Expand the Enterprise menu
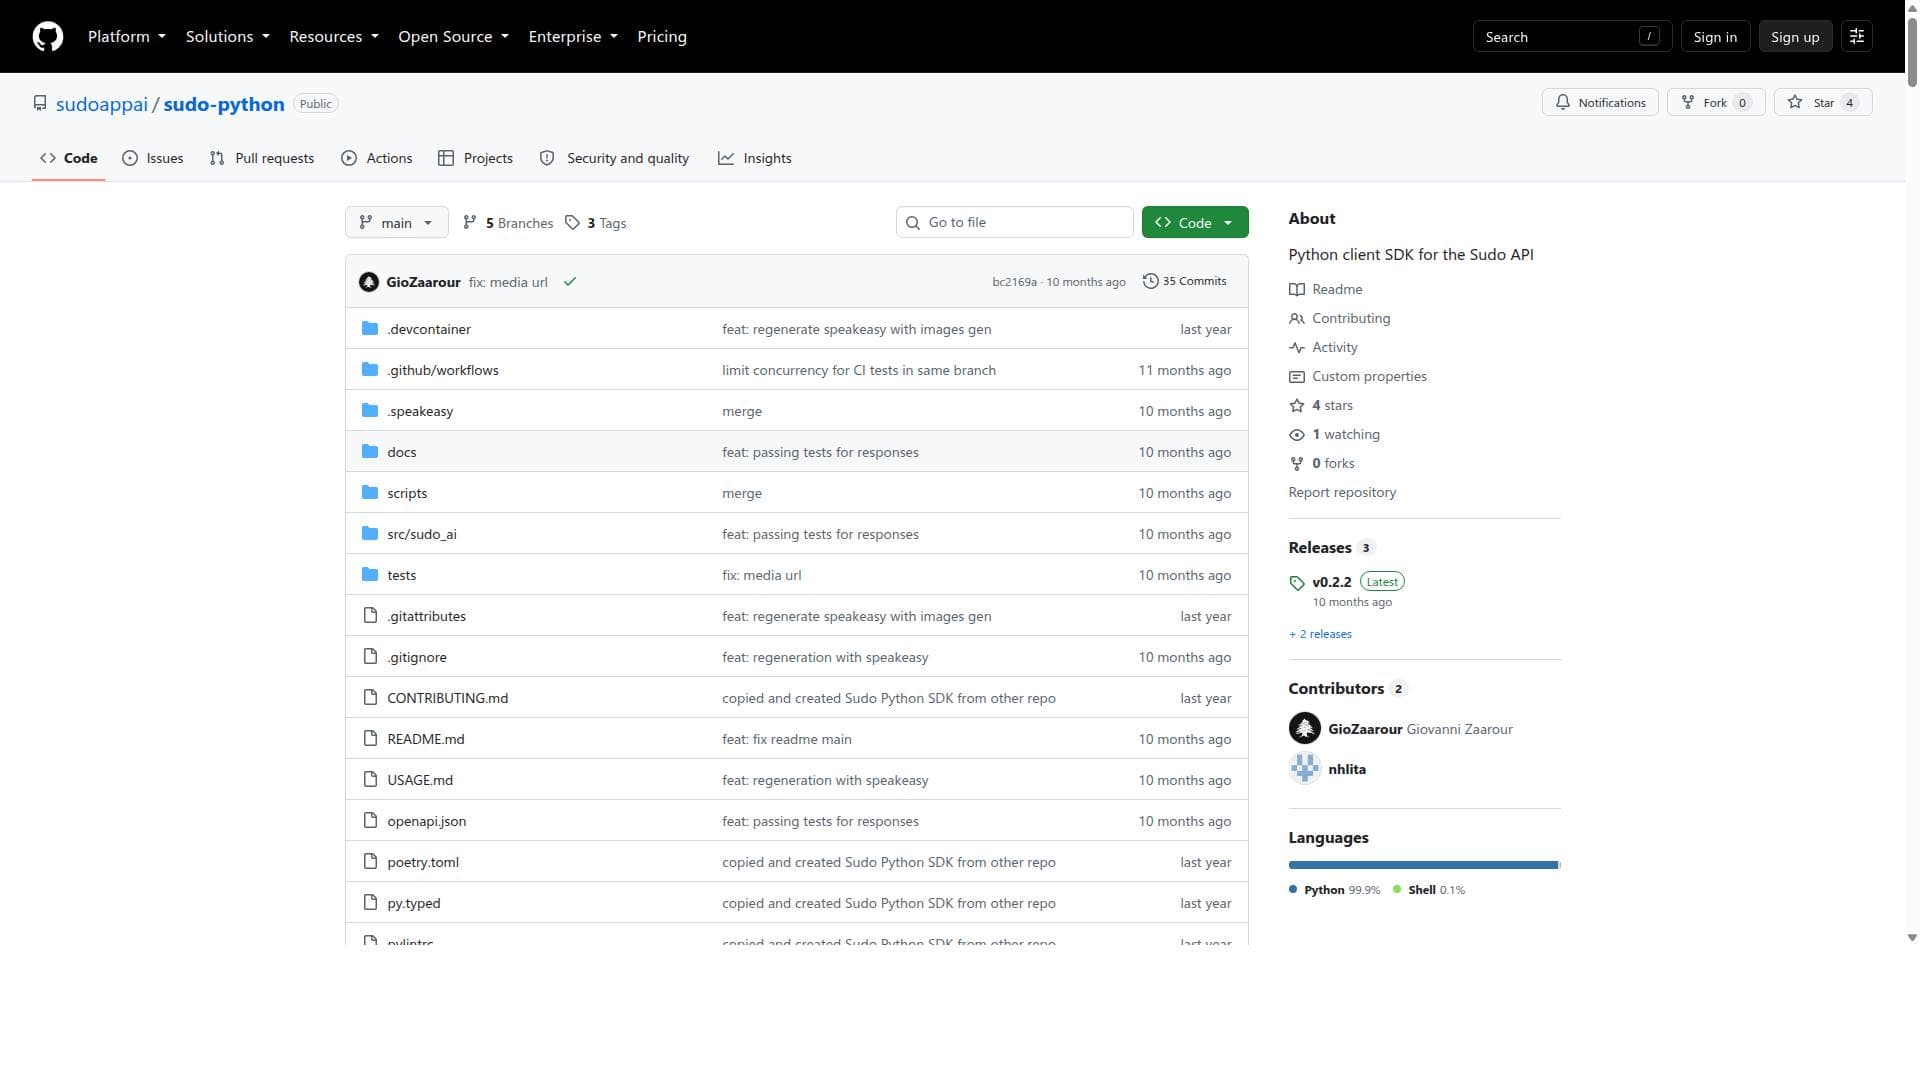 pyautogui.click(x=573, y=37)
